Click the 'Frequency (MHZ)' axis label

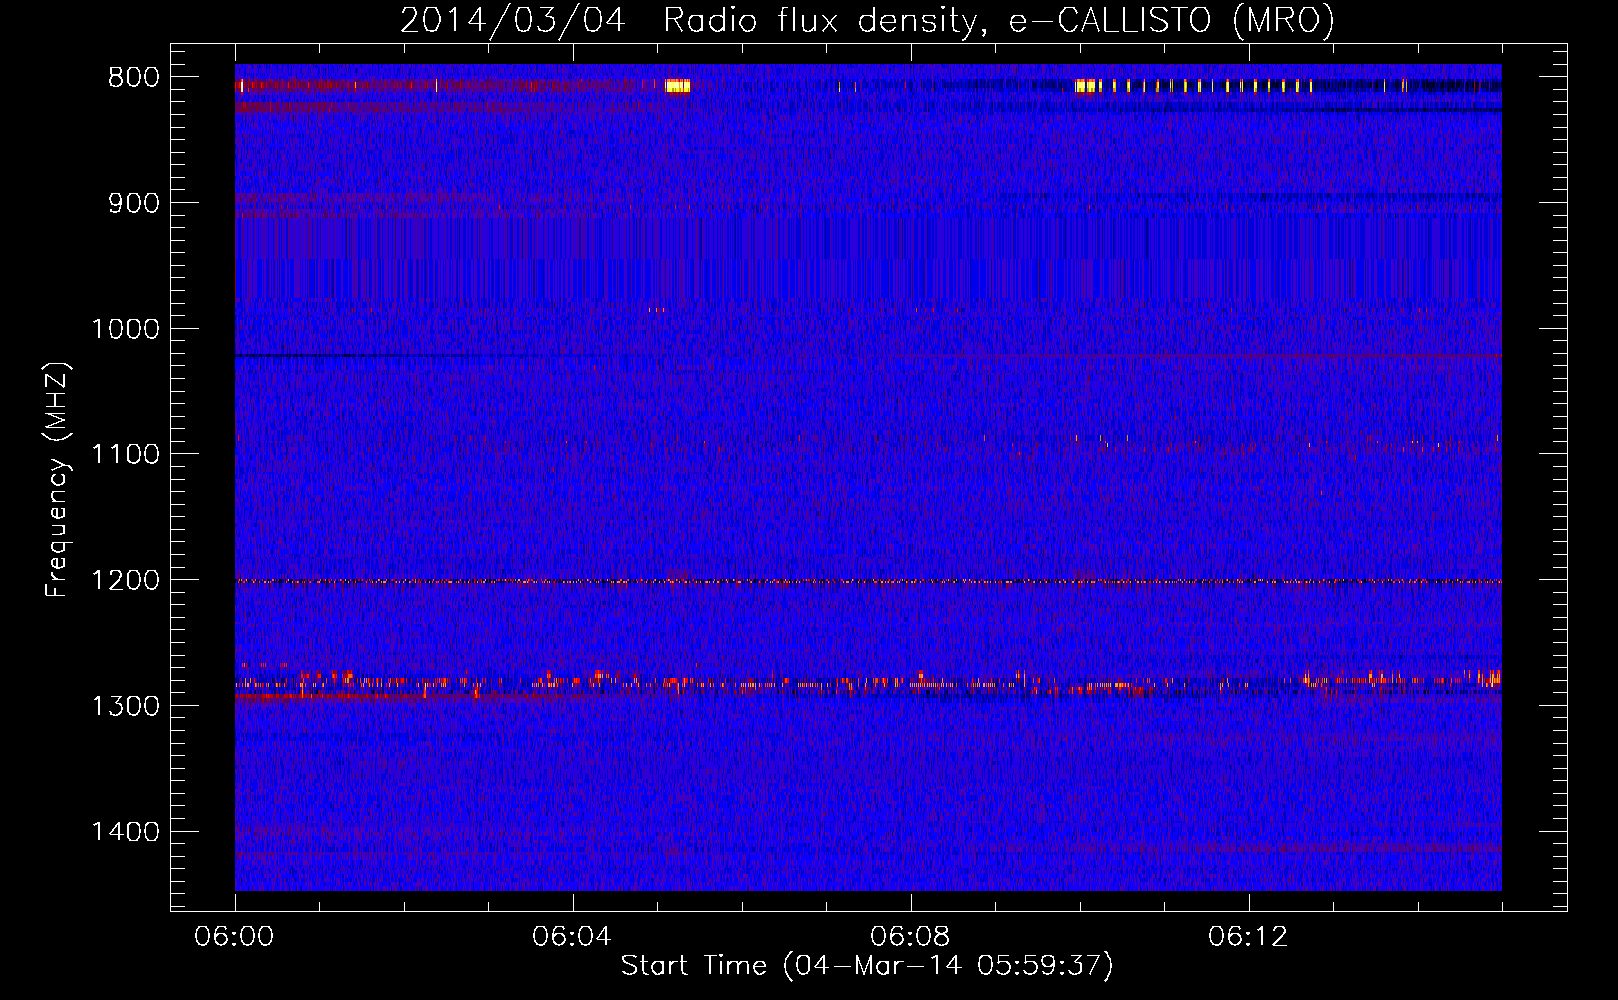point(57,480)
